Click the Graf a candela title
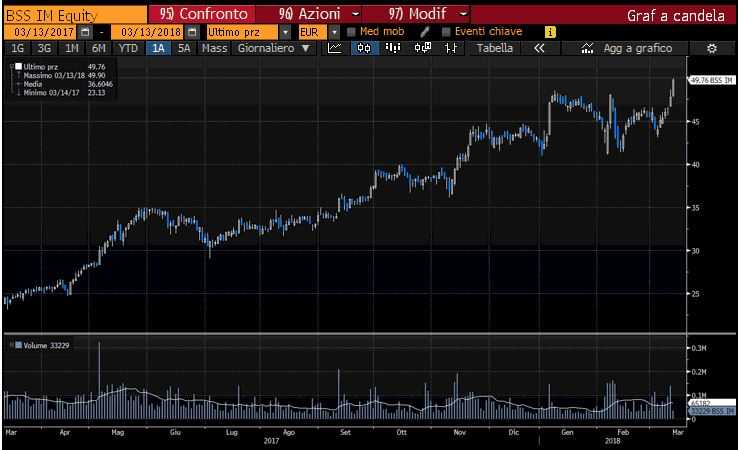This screenshot has width=738, height=450. [675, 16]
